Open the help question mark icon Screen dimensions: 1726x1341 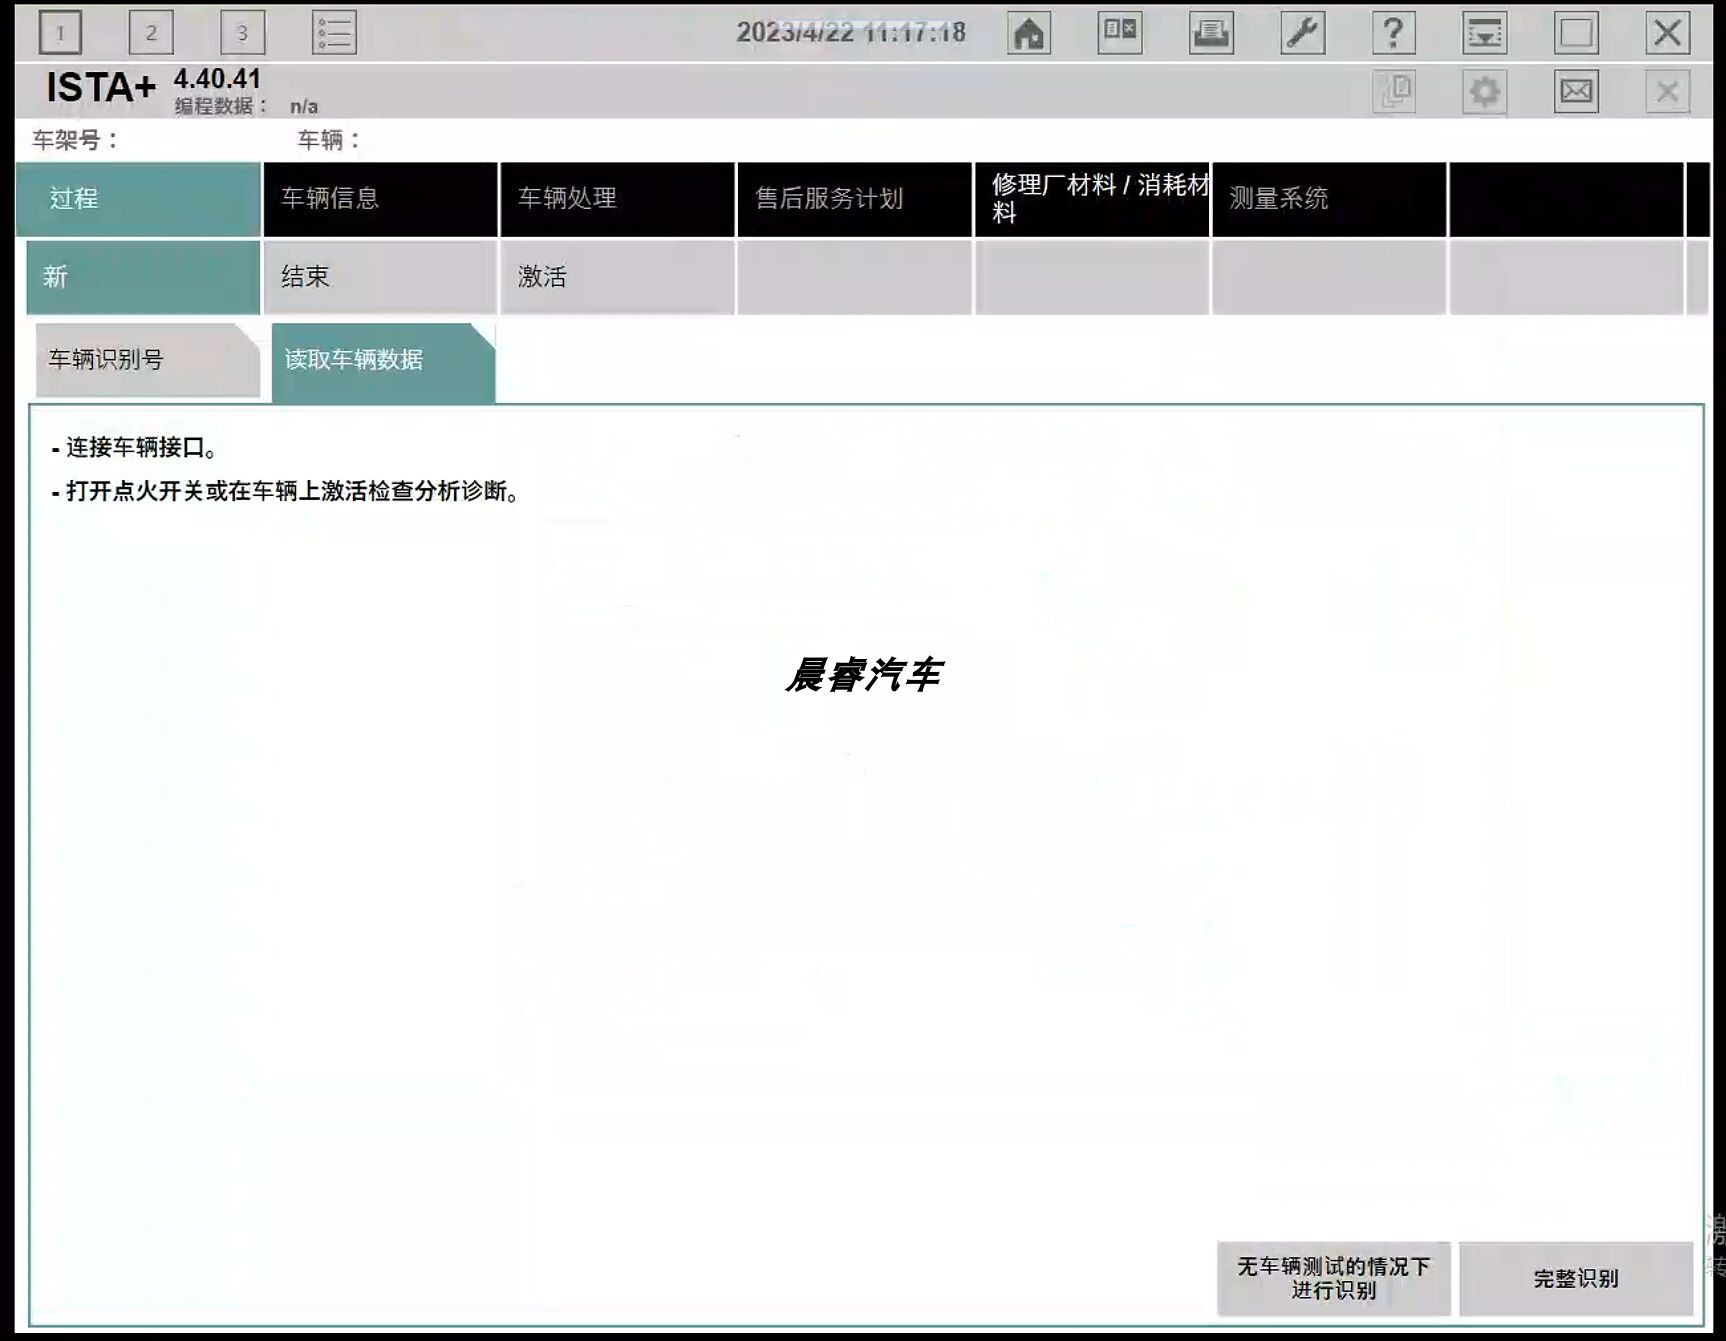click(1393, 33)
